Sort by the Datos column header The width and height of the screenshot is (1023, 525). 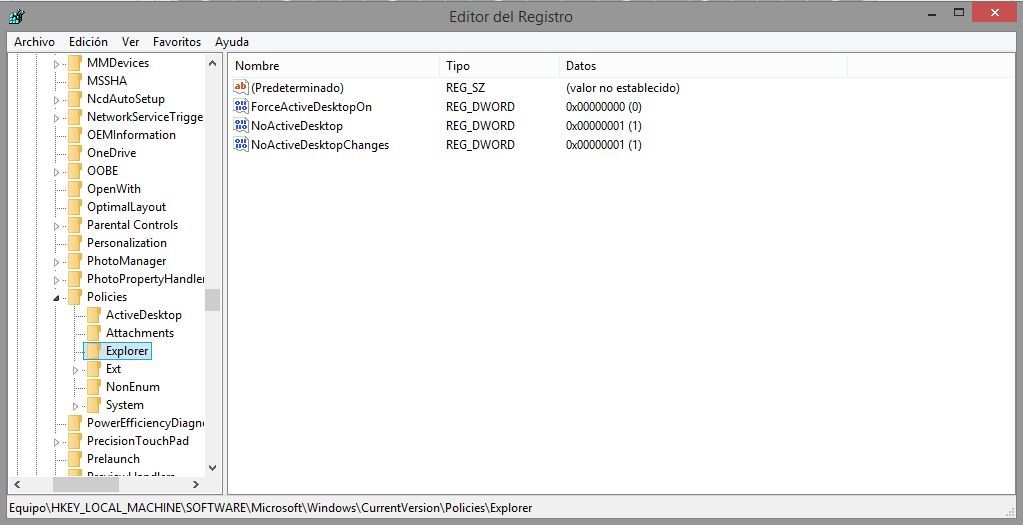tap(703, 66)
